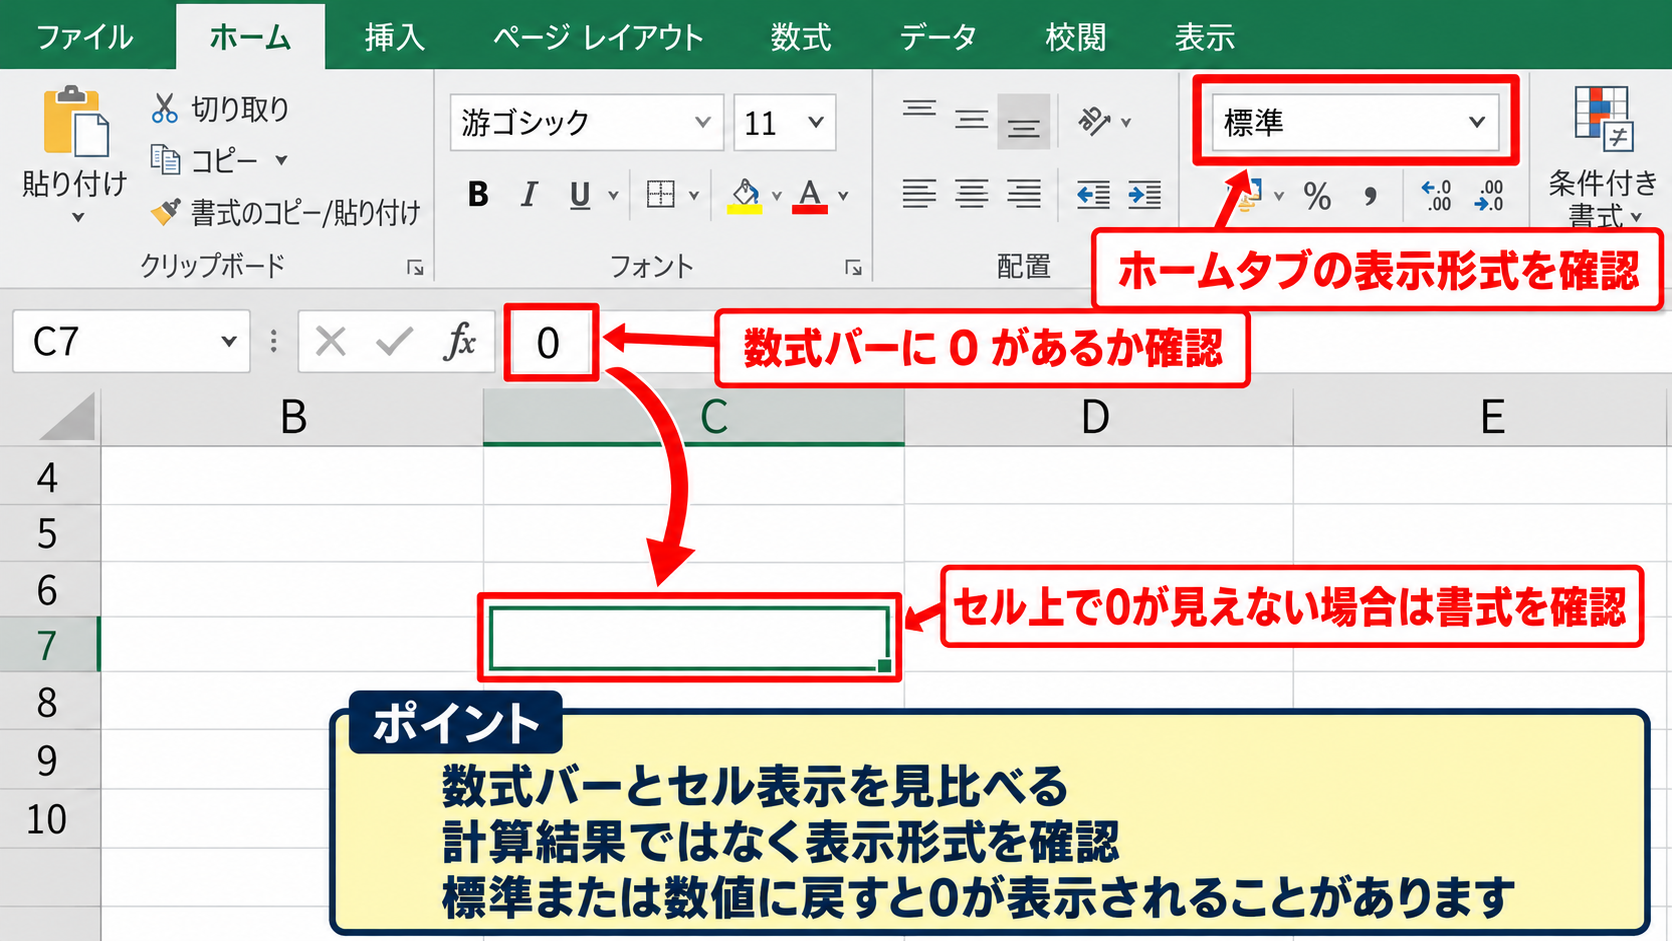This screenshot has width=1672, height=941.
Task: Switch to the データ tab
Action: tap(938, 37)
